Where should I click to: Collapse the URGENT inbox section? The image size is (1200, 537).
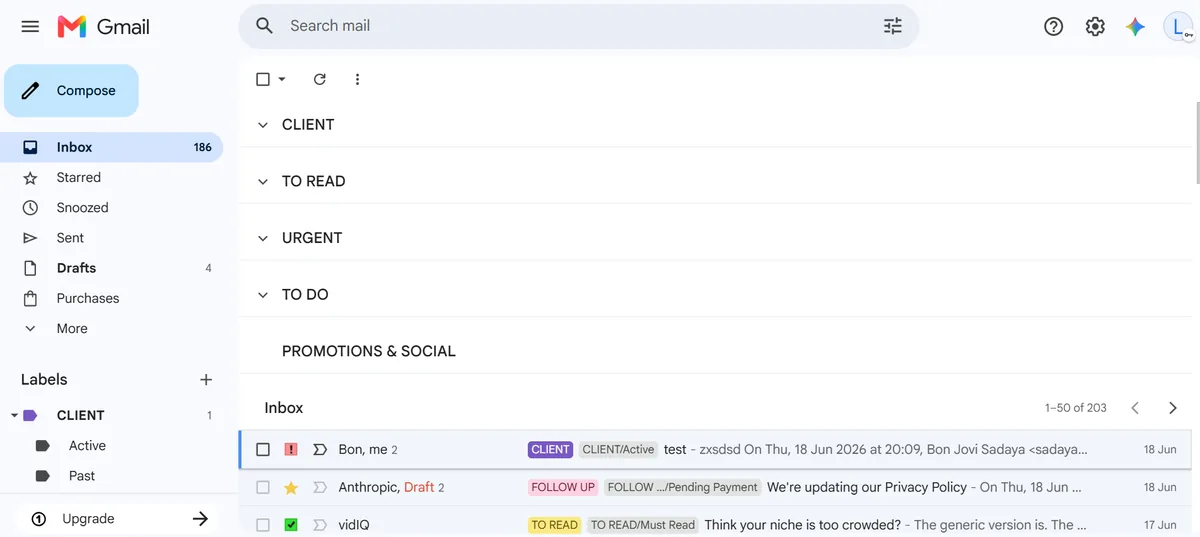(263, 238)
